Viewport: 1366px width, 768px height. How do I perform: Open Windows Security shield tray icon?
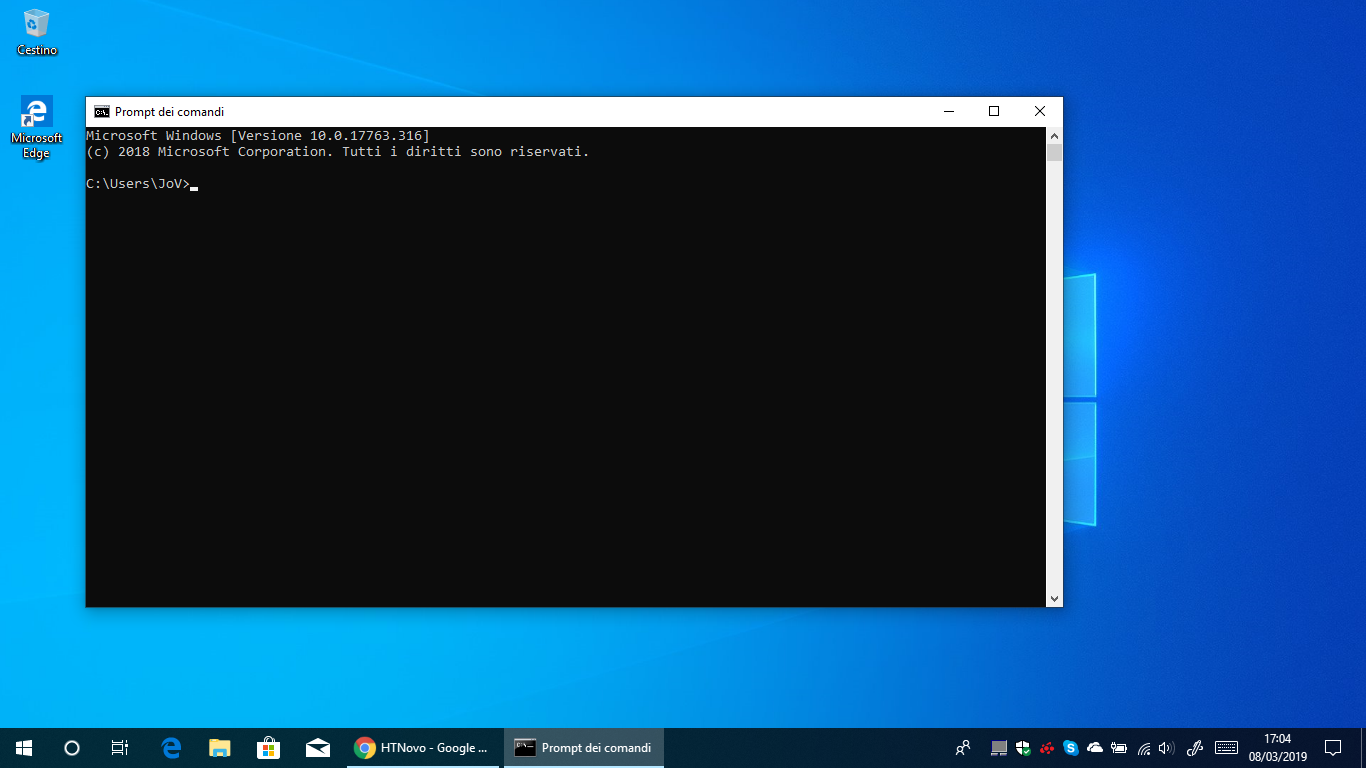pyautogui.click(x=1023, y=748)
